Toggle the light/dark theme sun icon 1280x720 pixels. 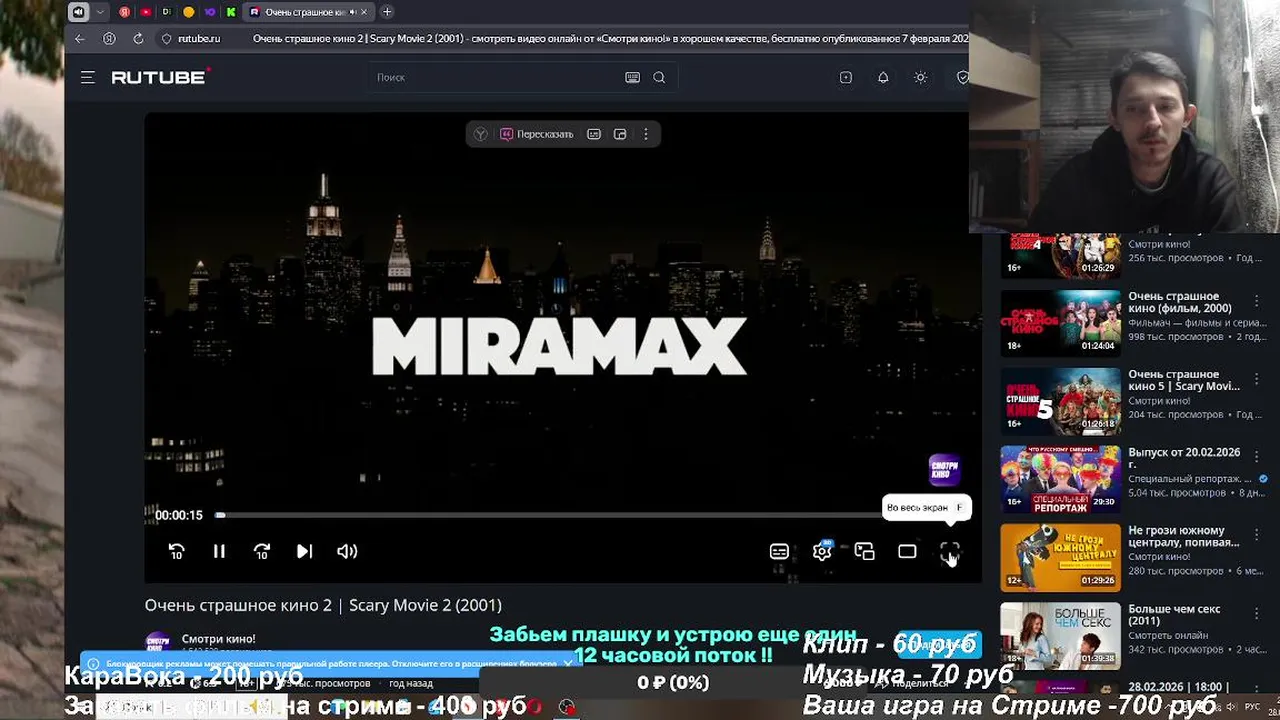[x=921, y=77]
